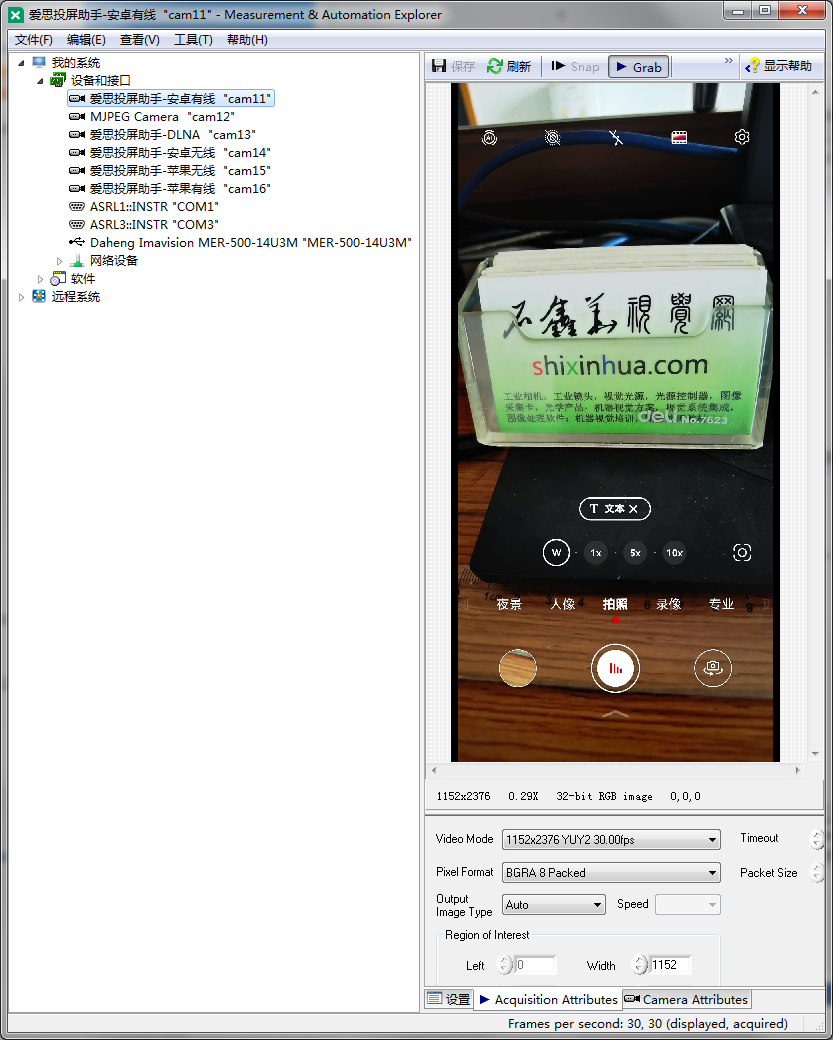Open the 工具(T) menu
The image size is (833, 1040).
(x=193, y=40)
